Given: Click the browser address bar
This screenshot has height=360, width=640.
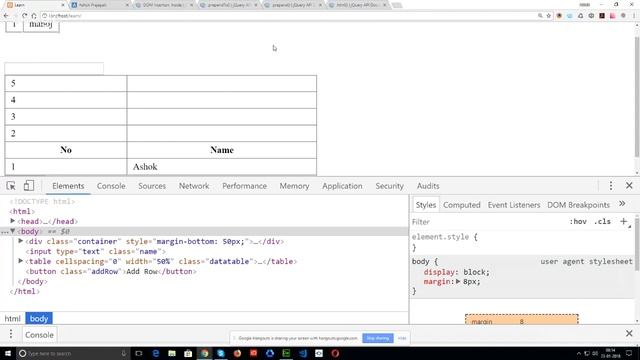Looking at the screenshot, I should (x=286, y=16).
